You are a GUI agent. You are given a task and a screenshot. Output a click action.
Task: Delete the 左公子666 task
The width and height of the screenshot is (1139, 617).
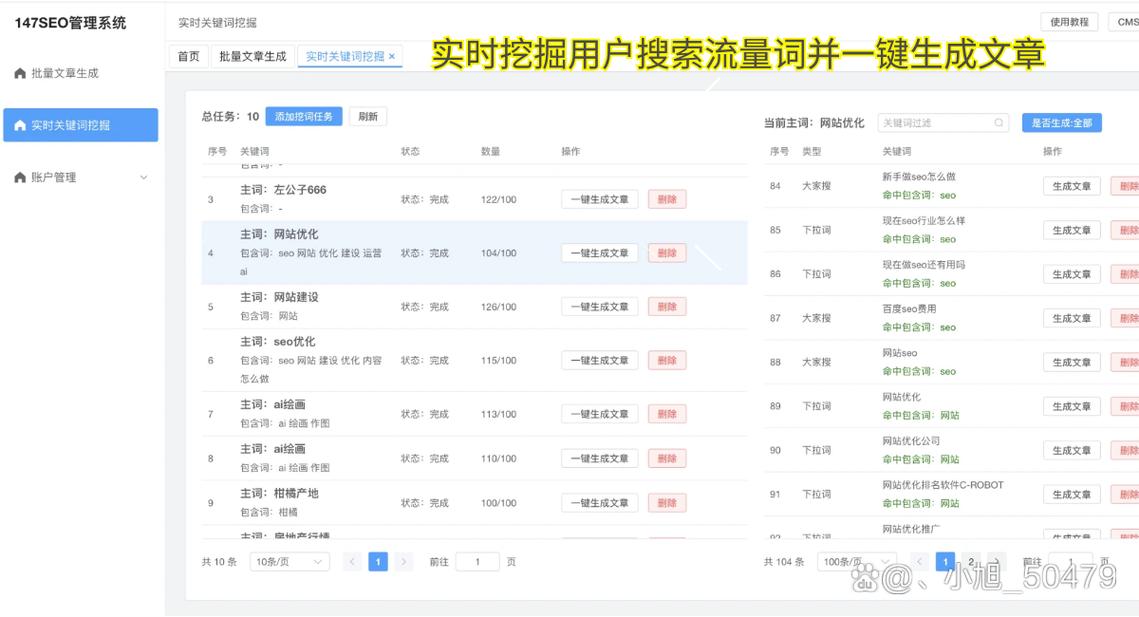pos(667,199)
